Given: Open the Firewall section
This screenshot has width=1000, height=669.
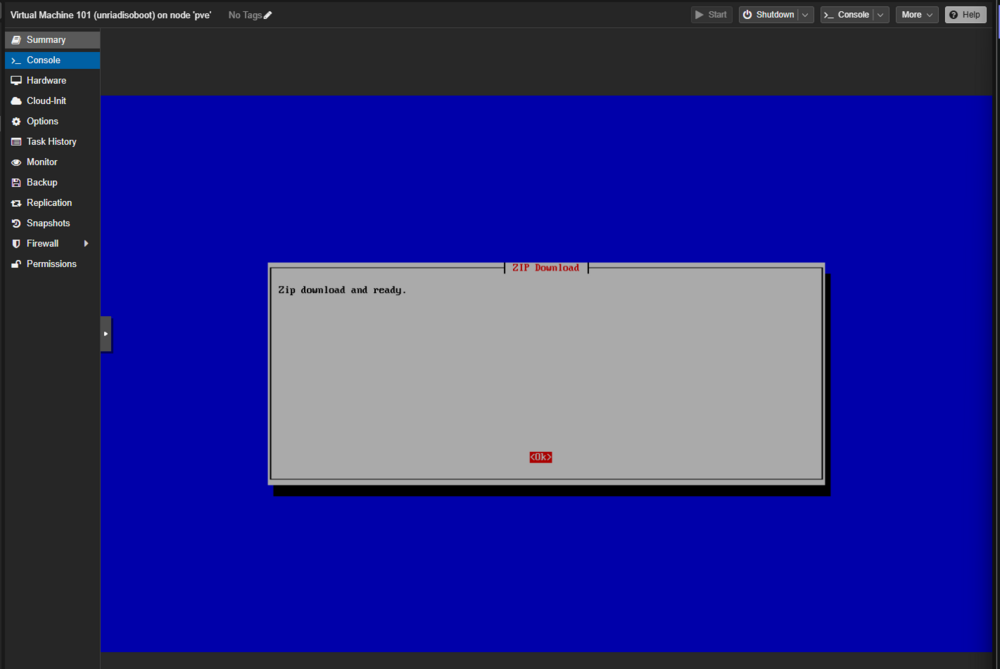Looking at the screenshot, I should click(x=52, y=244).
